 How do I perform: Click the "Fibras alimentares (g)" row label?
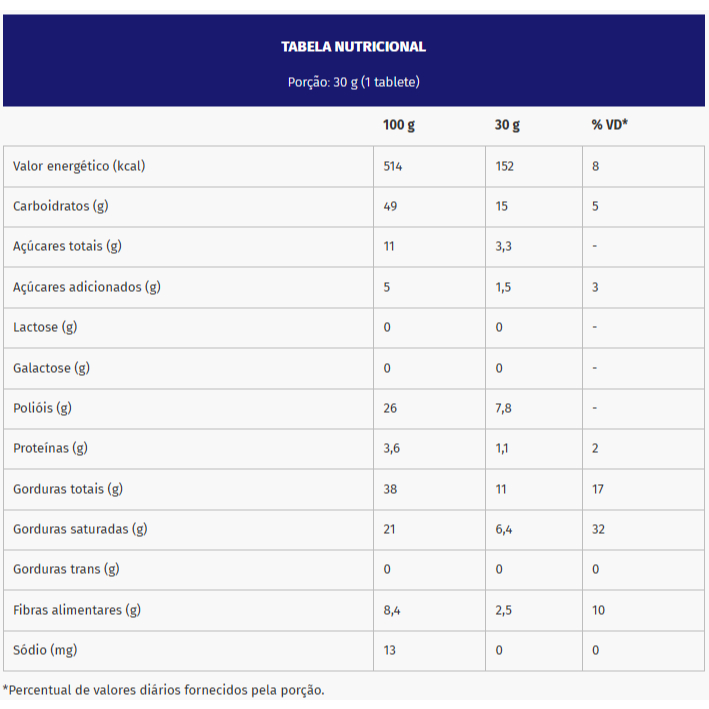coord(76,610)
